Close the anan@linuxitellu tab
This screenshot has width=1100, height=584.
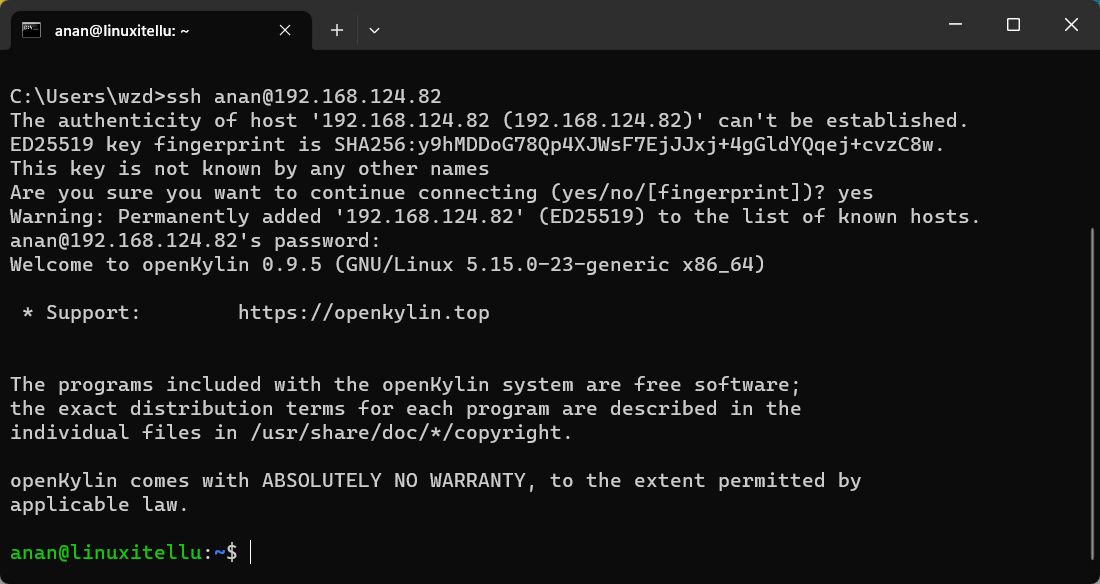point(285,30)
